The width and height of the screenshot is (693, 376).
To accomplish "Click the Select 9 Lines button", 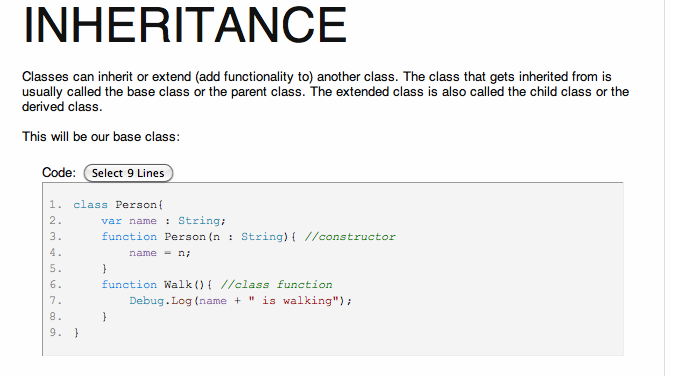I will tap(128, 173).
